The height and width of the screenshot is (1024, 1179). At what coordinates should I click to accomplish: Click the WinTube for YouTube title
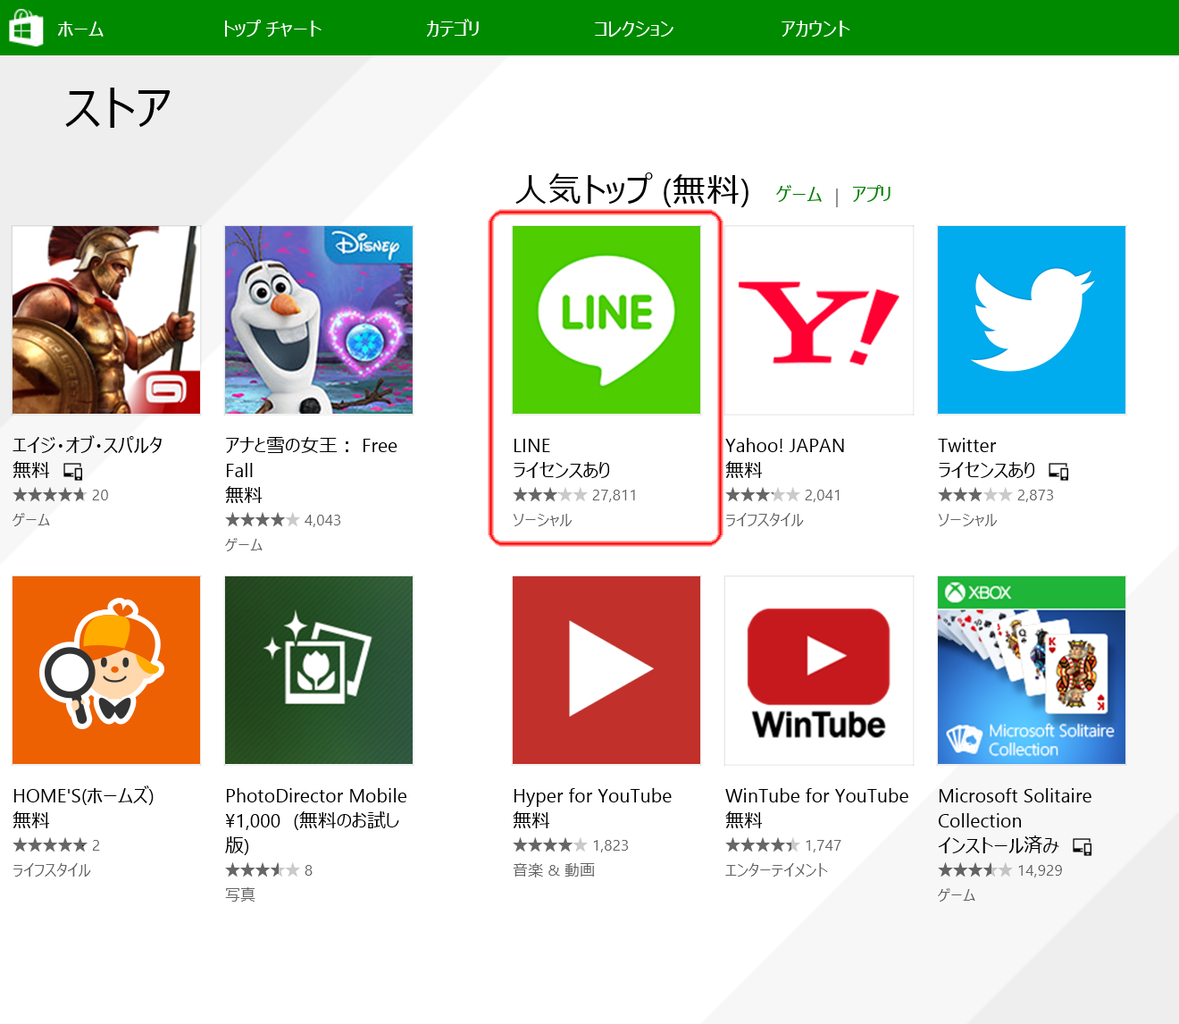[x=817, y=795]
